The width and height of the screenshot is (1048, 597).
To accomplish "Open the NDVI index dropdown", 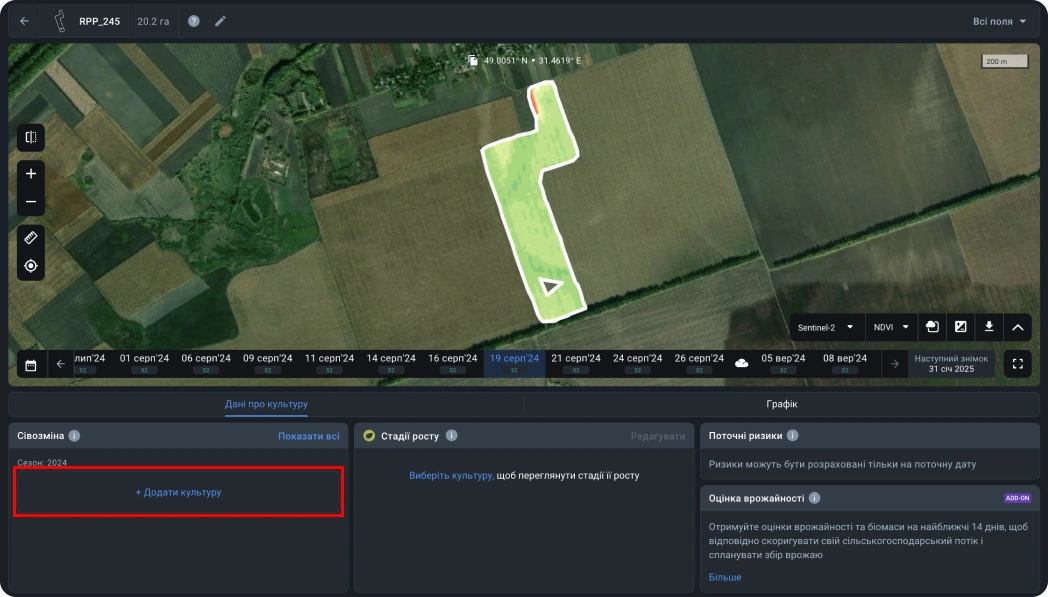I will (892, 327).
